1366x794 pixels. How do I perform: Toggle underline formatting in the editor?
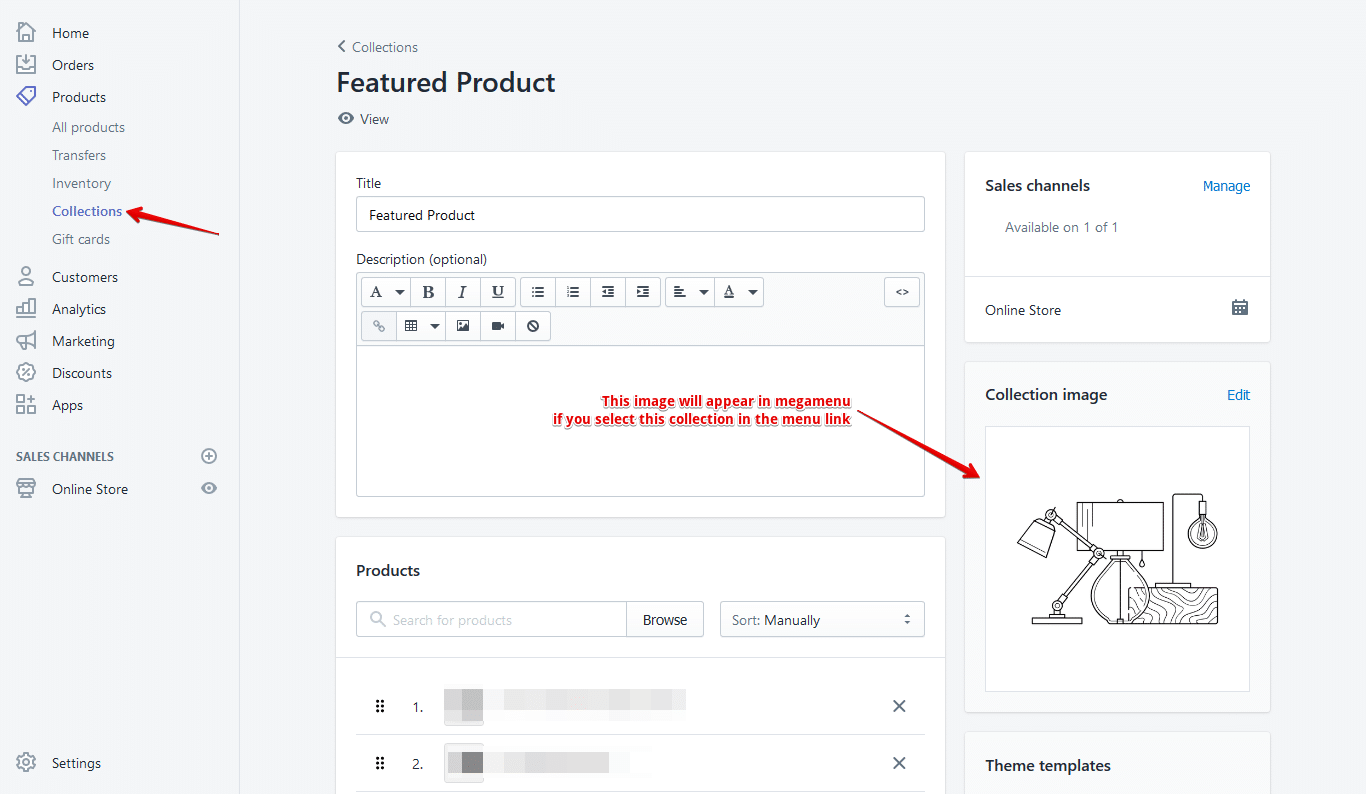[x=497, y=291]
